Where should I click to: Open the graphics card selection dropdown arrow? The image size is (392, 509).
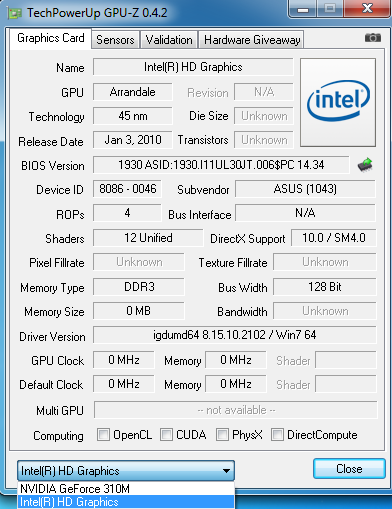(226, 471)
